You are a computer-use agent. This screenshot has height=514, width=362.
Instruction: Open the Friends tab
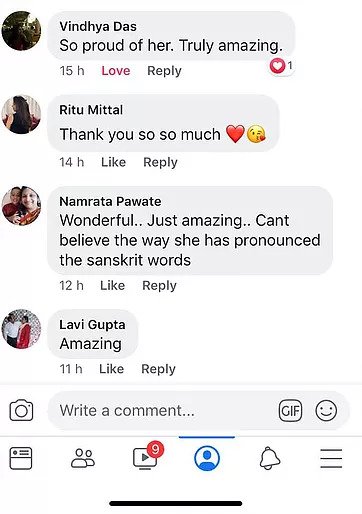pyautogui.click(x=83, y=458)
